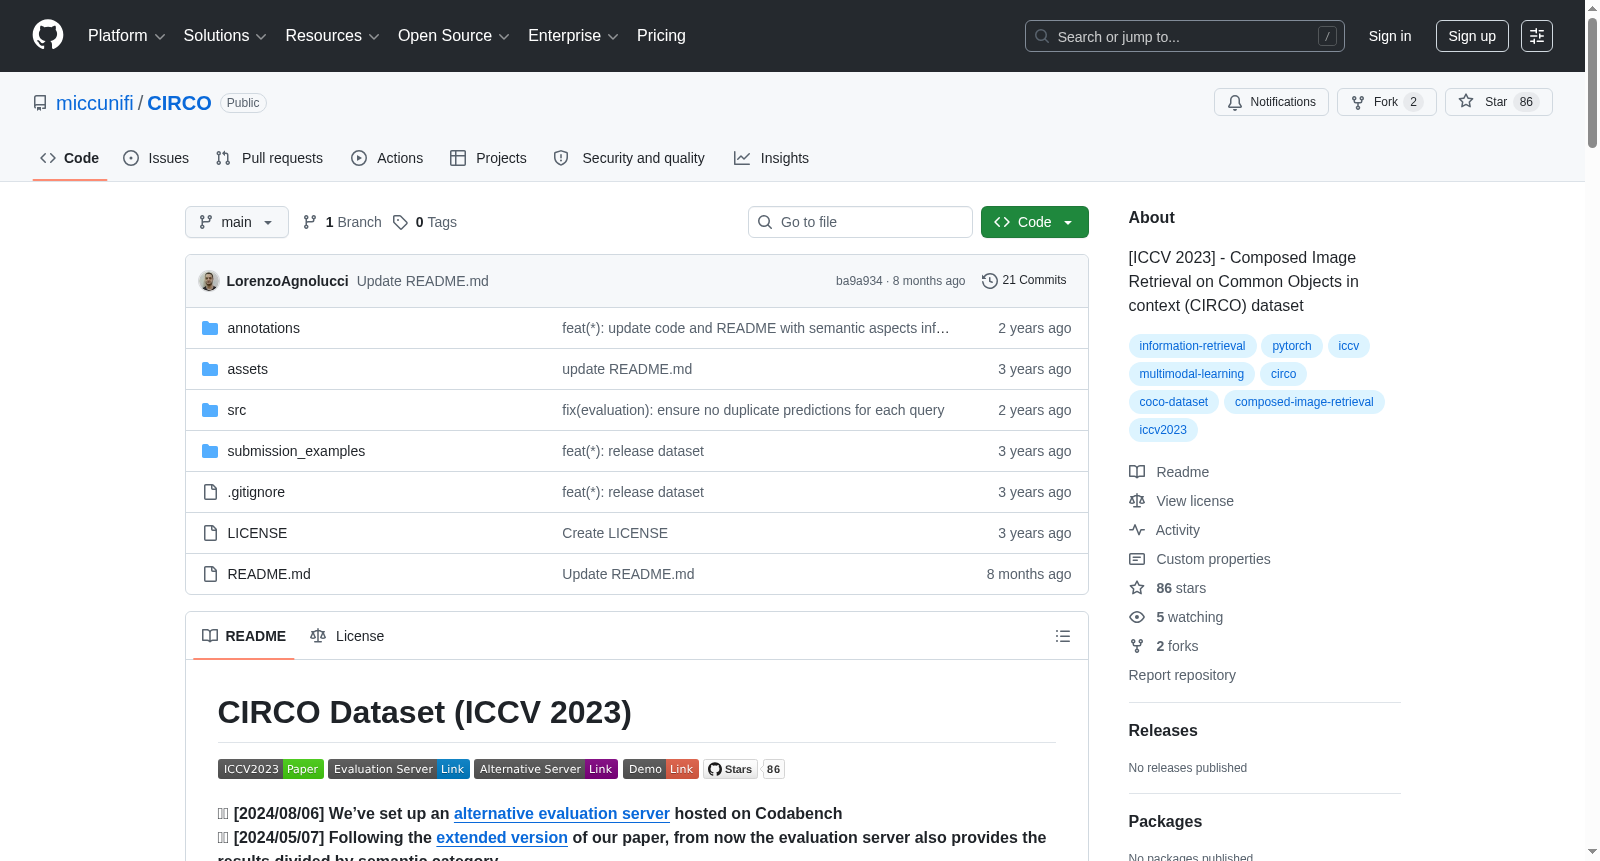Click the ICCV2023 Paper badge
The image size is (1600, 861).
coord(271,769)
